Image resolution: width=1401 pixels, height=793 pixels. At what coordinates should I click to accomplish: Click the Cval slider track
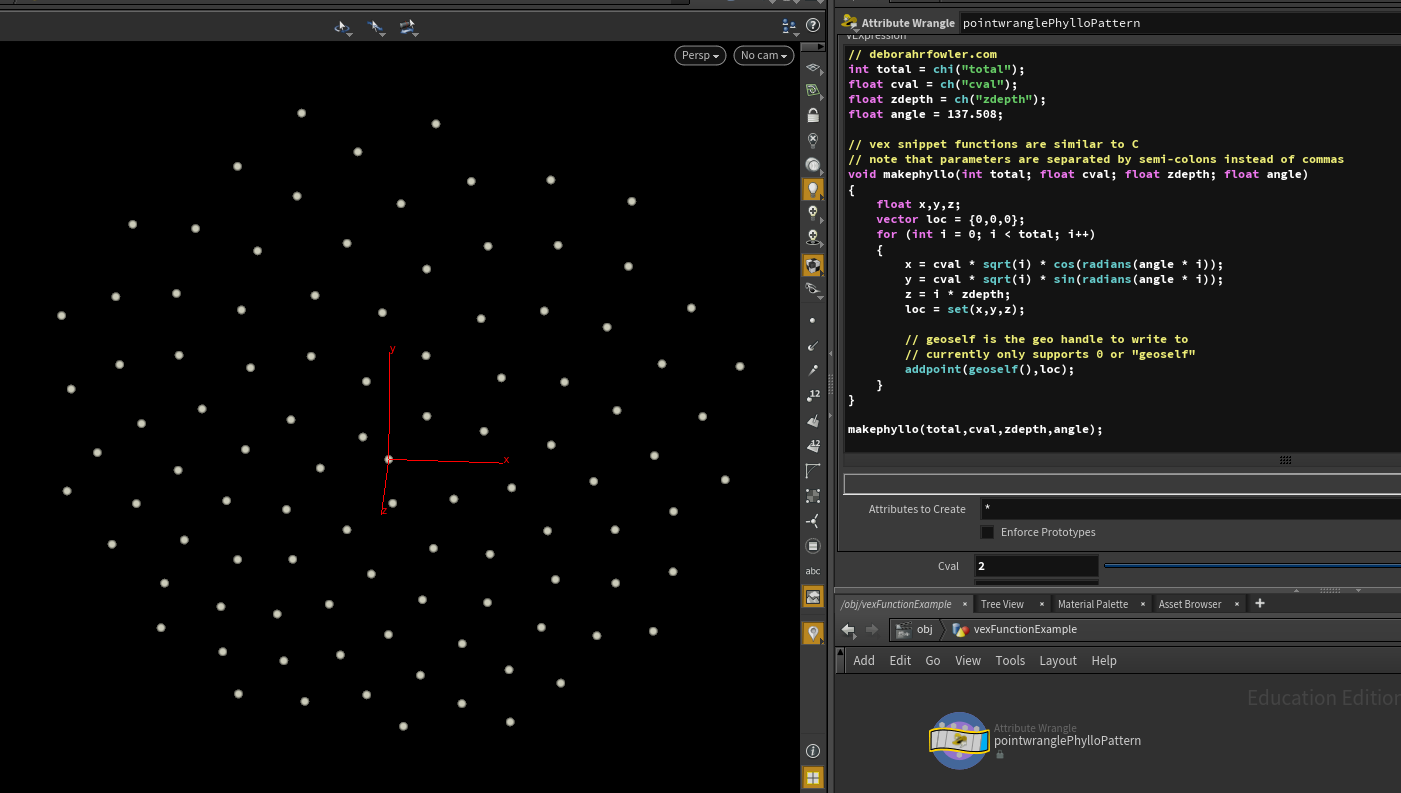pos(1250,566)
